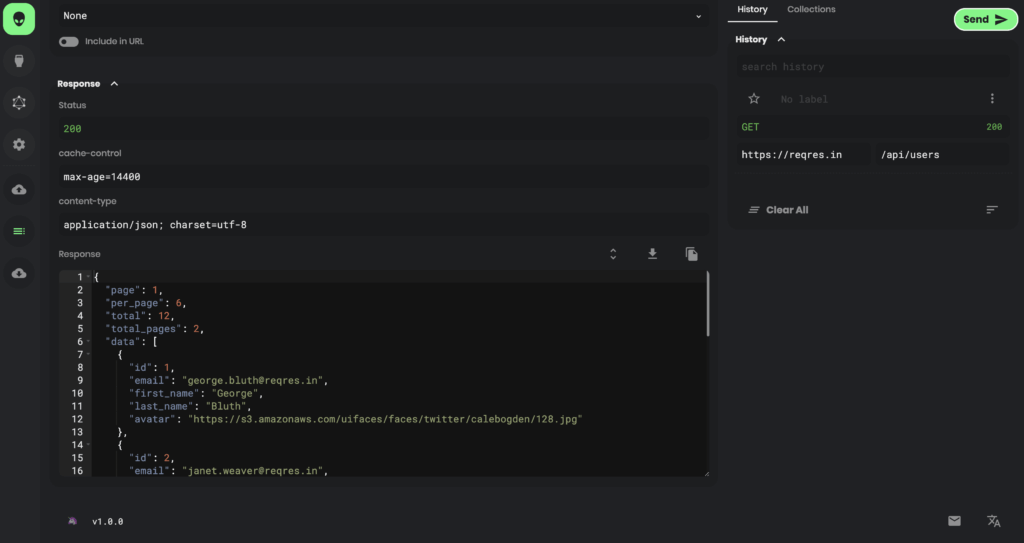Open the GraphQL page icon in sidebar
1024x543 pixels.
(x=19, y=103)
